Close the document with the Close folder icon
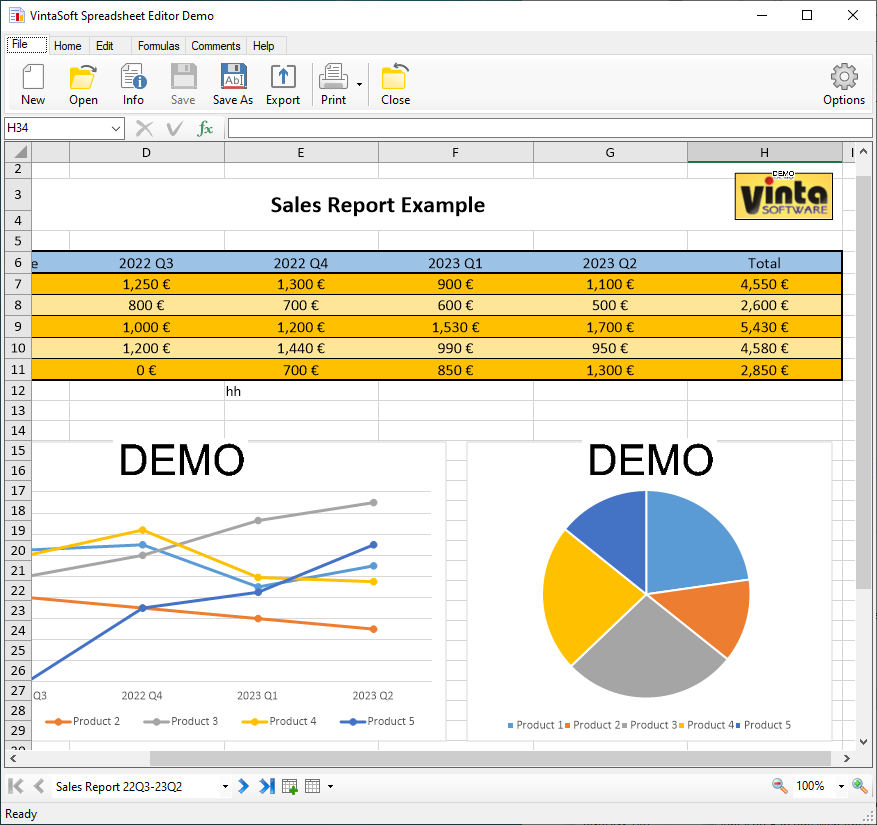This screenshot has height=825, width=877. point(395,83)
